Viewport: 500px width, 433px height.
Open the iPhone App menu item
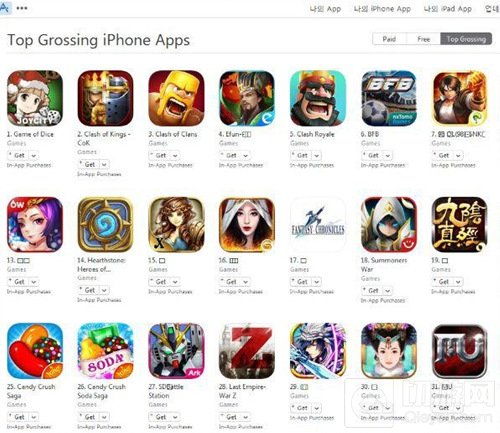coord(382,9)
